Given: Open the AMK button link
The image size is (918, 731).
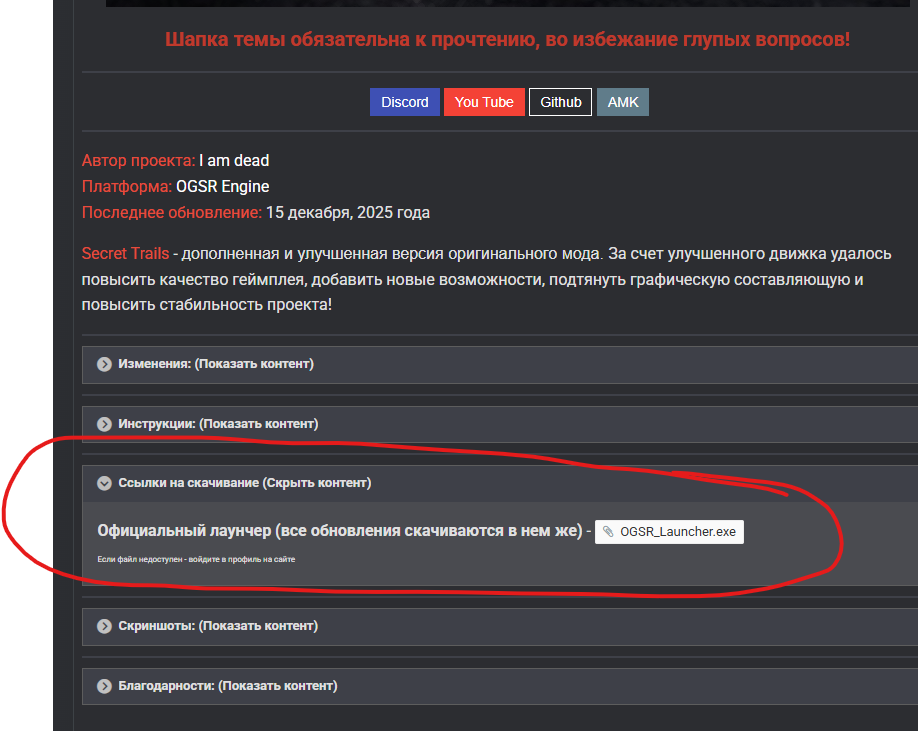Looking at the screenshot, I should 622,102.
